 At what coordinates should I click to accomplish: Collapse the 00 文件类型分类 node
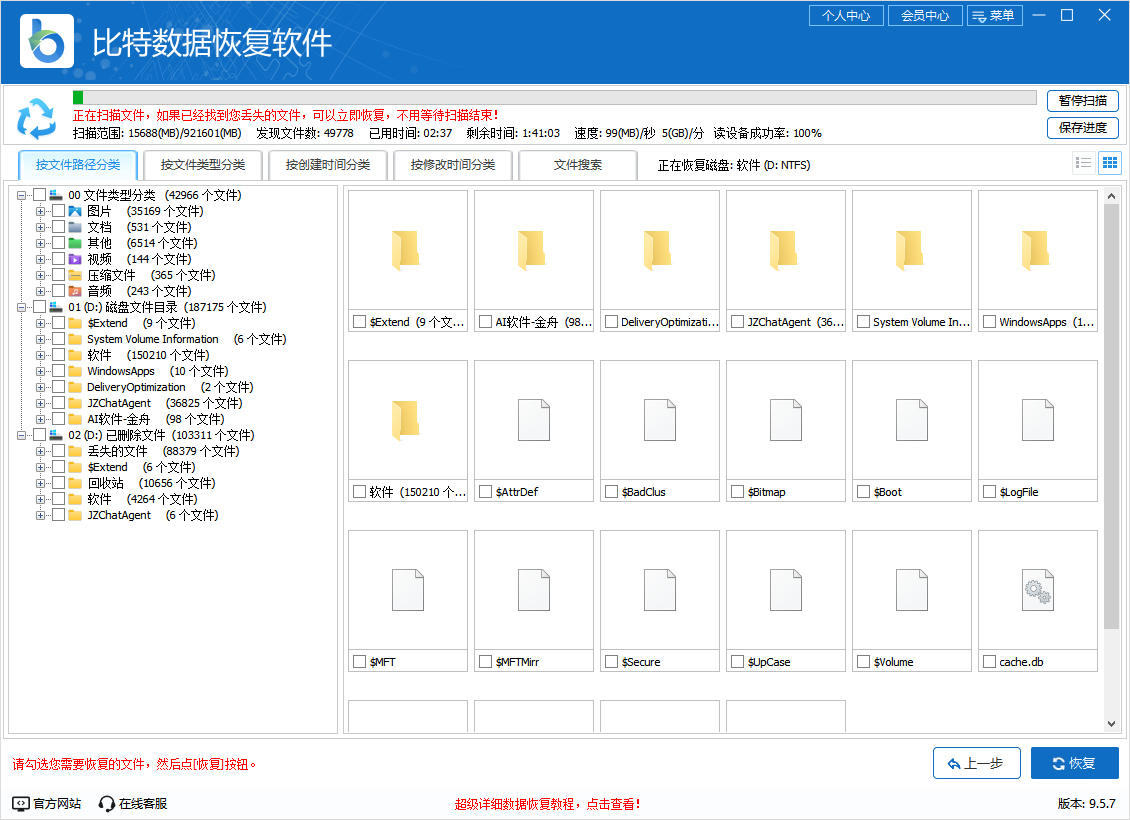click(x=22, y=195)
